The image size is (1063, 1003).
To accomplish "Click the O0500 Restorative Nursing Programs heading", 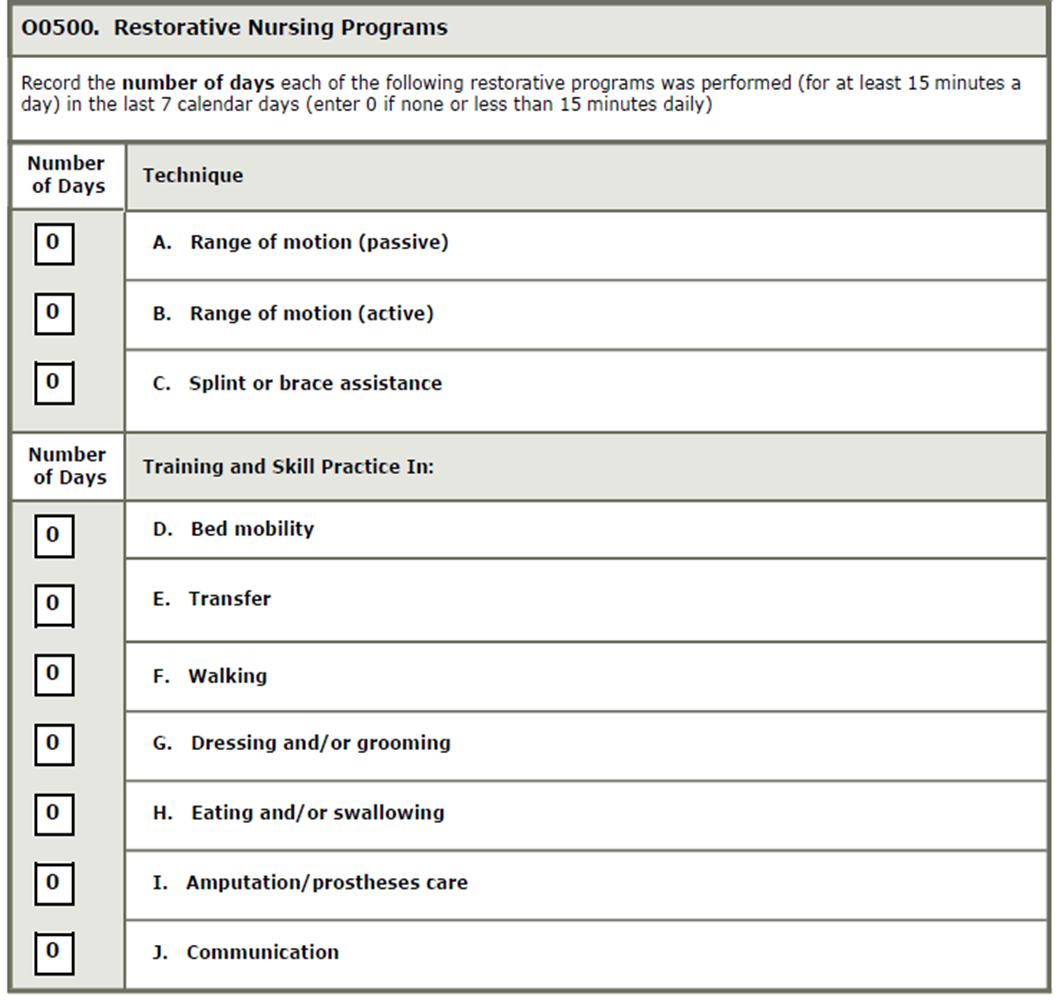I will 234,28.
